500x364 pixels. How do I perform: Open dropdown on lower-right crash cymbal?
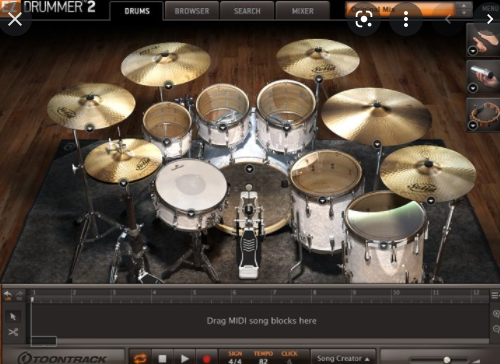[x=431, y=201]
